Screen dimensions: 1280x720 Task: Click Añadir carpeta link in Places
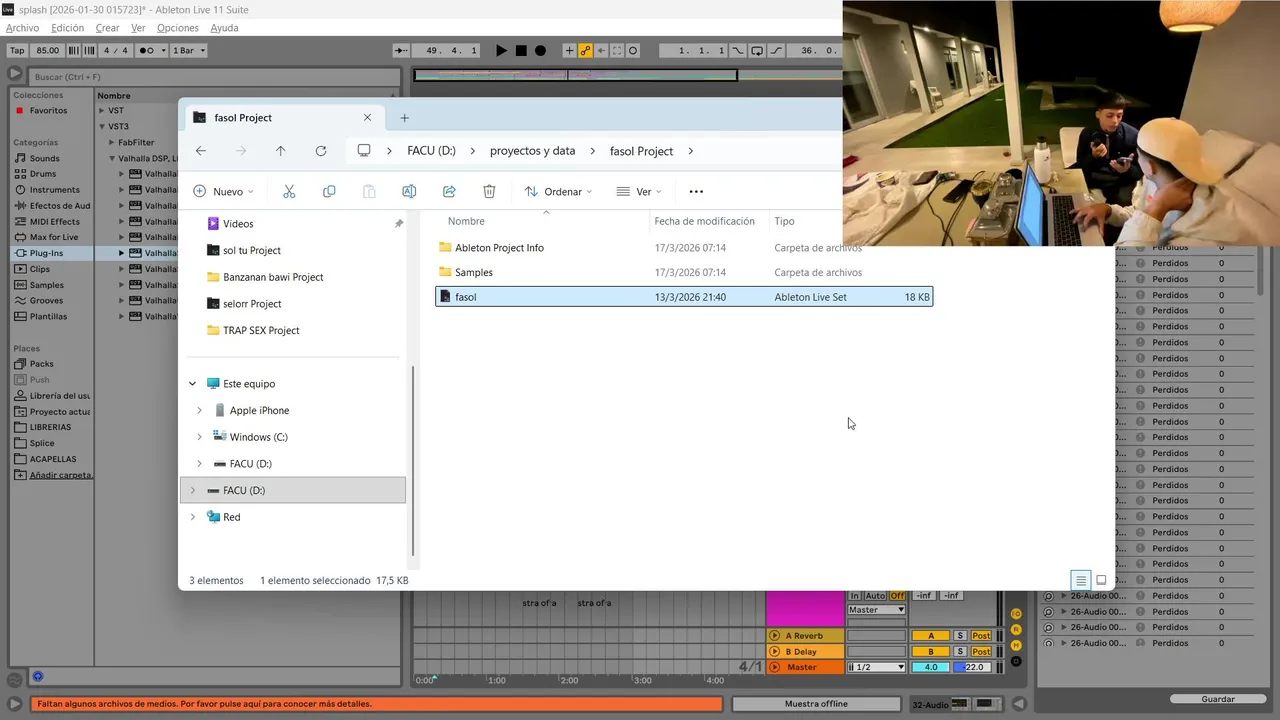coord(60,475)
